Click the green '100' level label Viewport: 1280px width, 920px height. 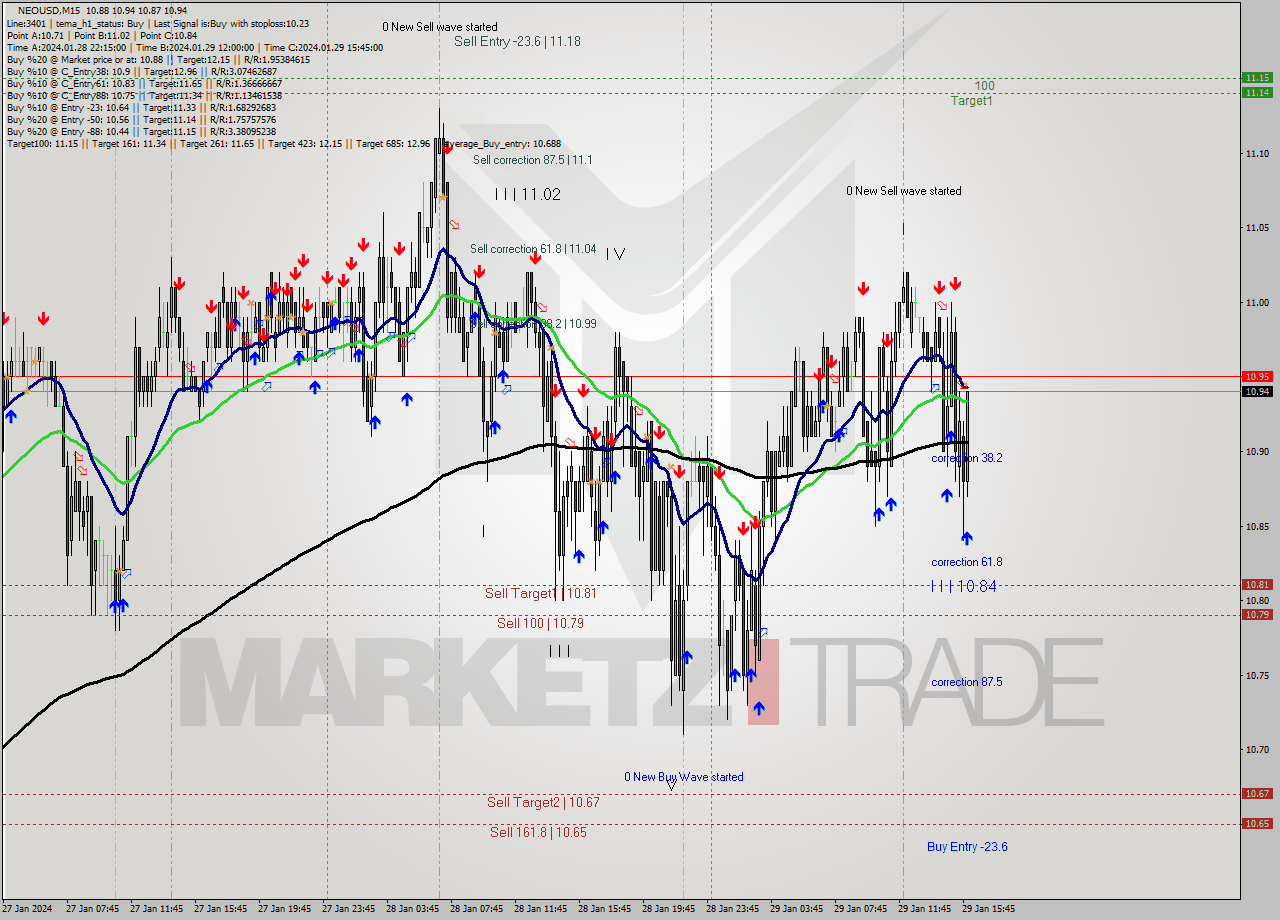(984, 86)
